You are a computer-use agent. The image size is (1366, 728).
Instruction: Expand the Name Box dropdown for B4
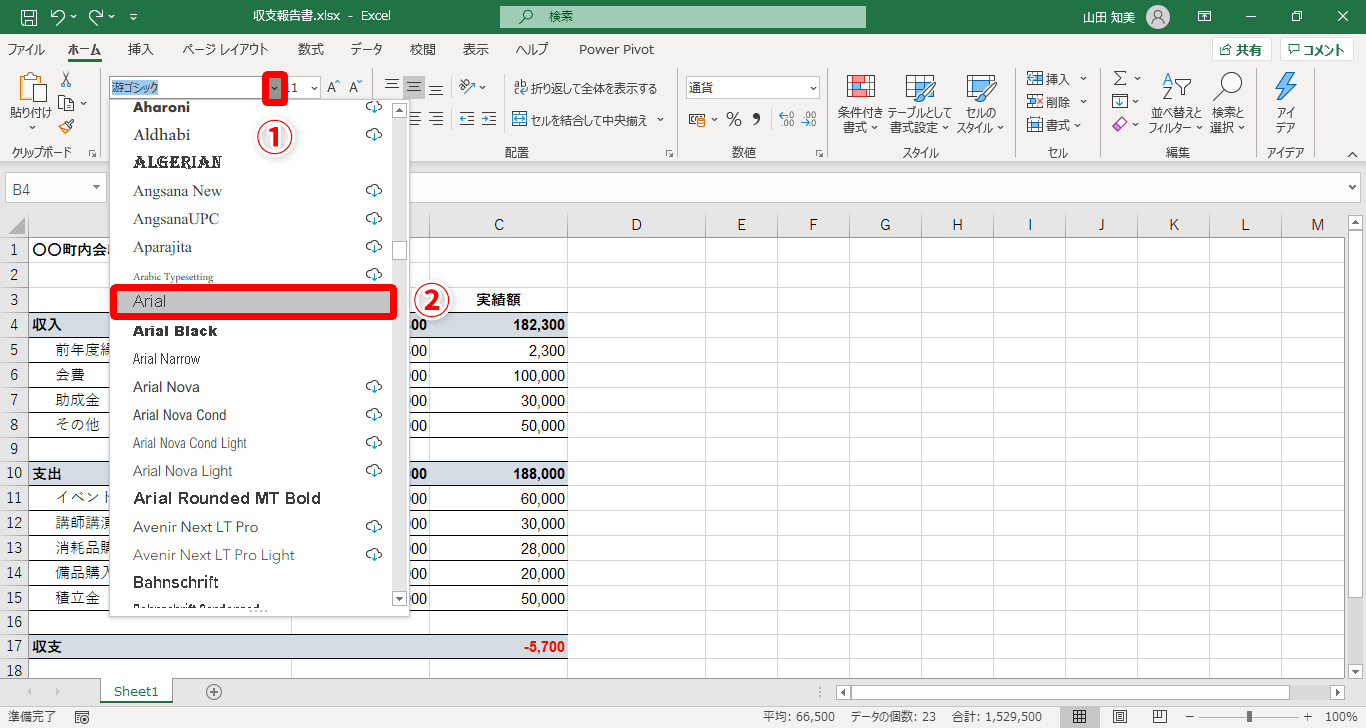coord(97,188)
